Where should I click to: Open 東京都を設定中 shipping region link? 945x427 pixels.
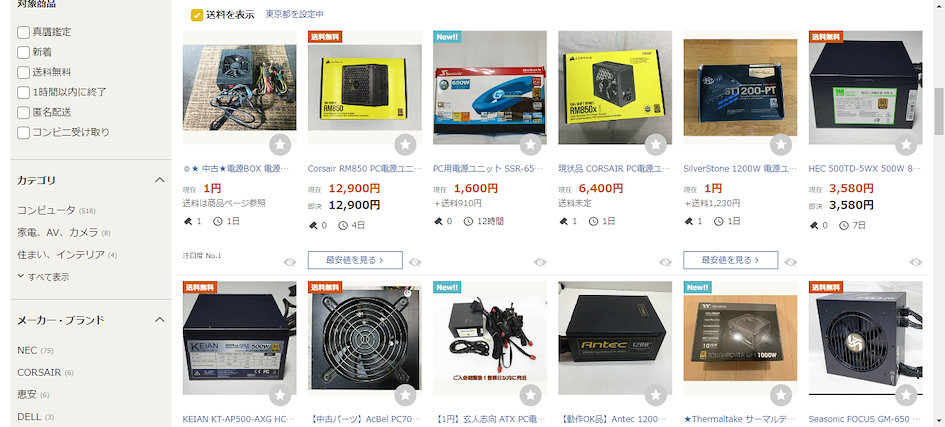[295, 14]
